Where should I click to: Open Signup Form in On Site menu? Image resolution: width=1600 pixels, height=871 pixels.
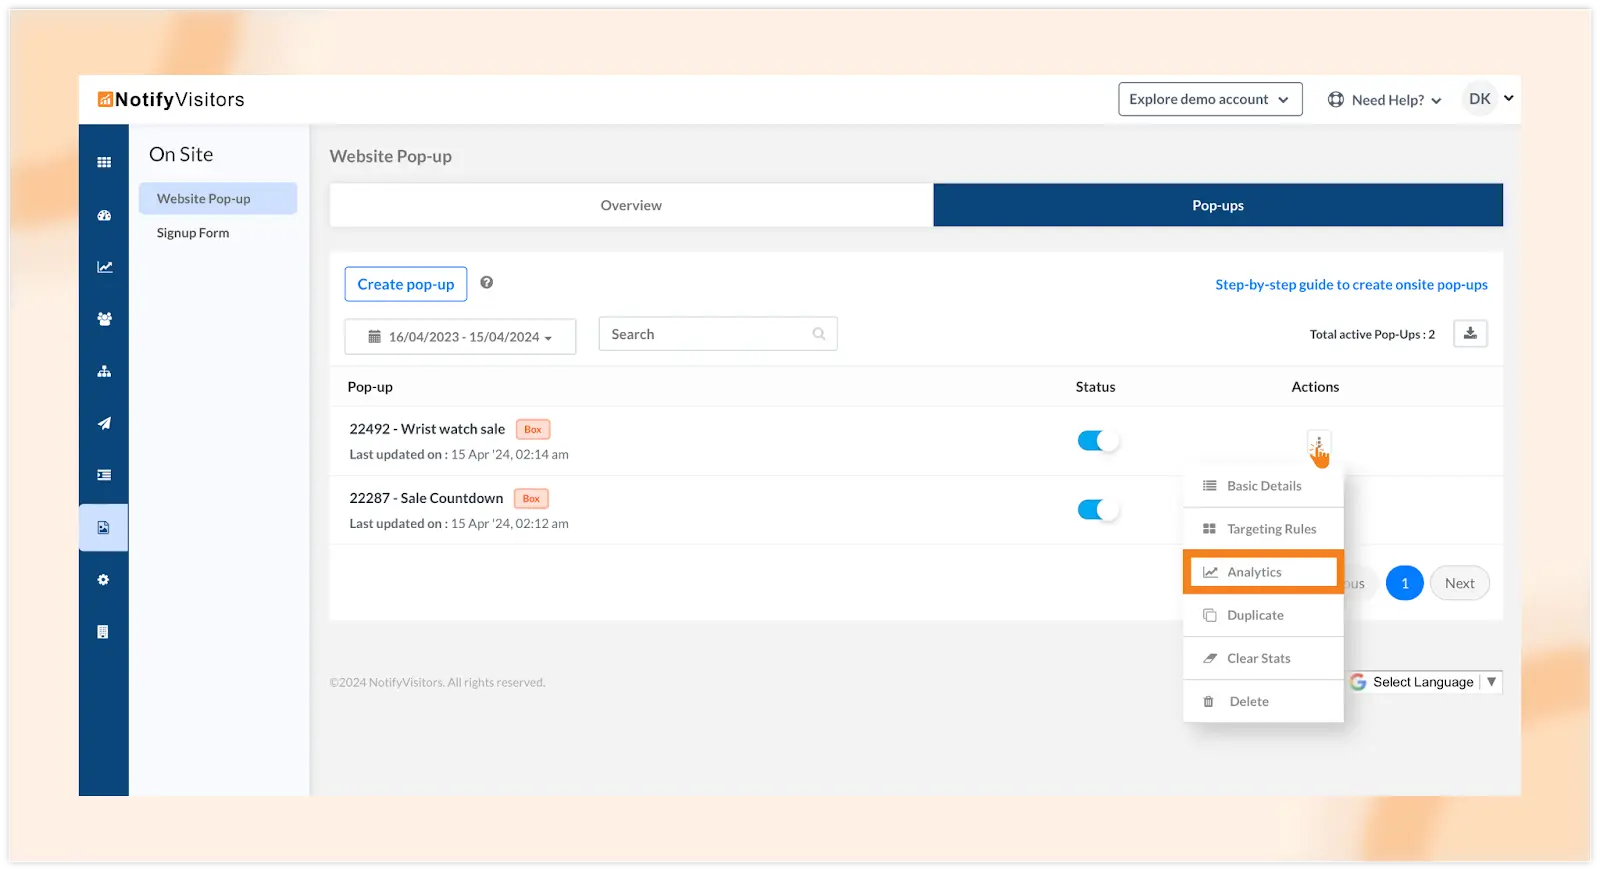click(193, 233)
